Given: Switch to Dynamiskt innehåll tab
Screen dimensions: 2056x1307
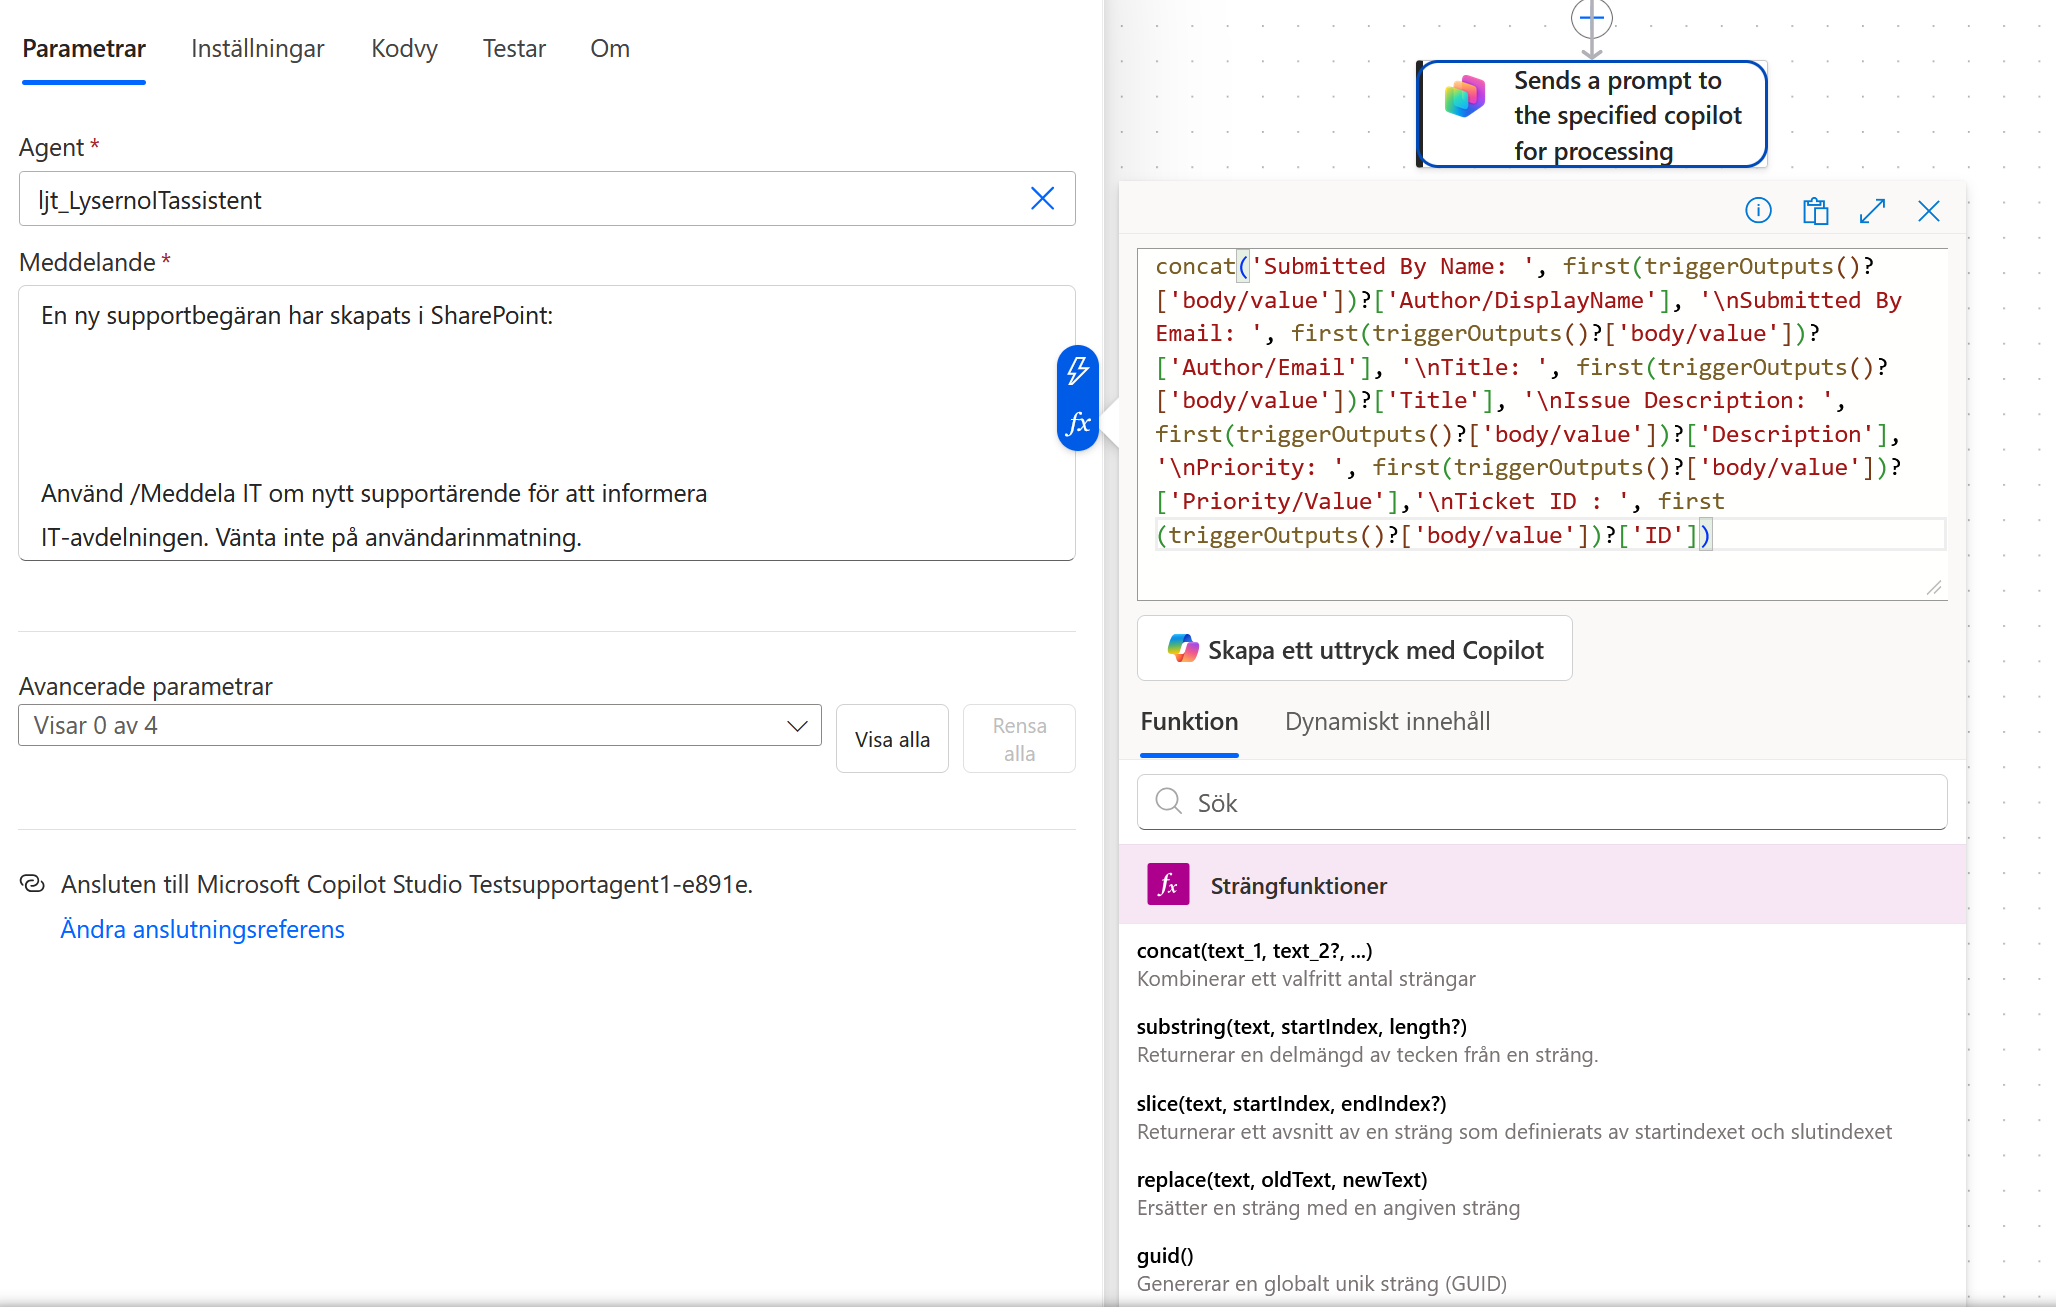Looking at the screenshot, I should (x=1387, y=721).
